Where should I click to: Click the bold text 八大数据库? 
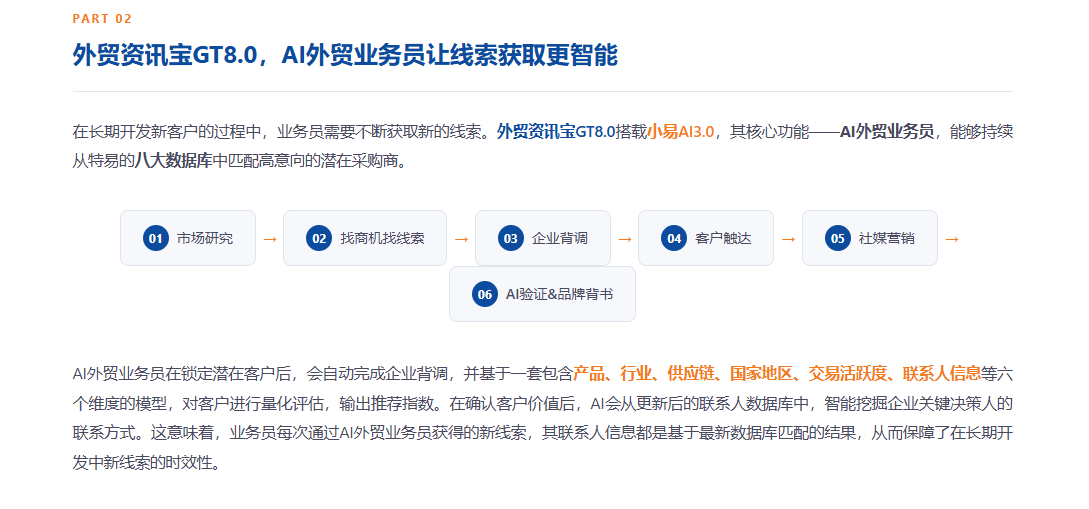pos(173,162)
